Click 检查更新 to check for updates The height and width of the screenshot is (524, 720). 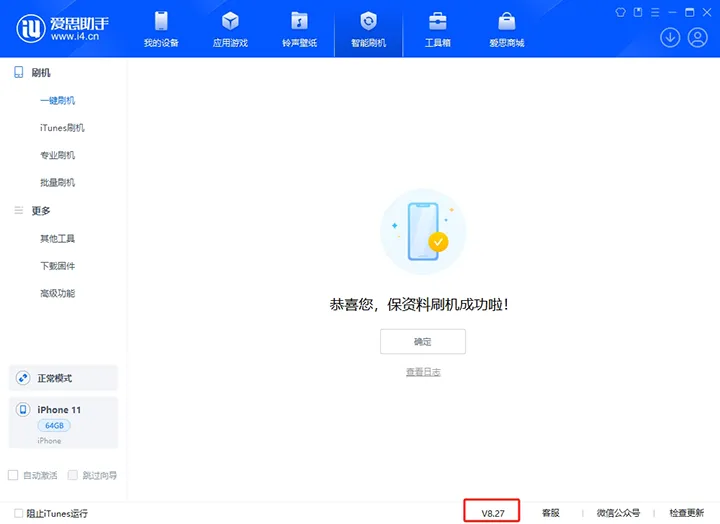pyautogui.click(x=688, y=513)
